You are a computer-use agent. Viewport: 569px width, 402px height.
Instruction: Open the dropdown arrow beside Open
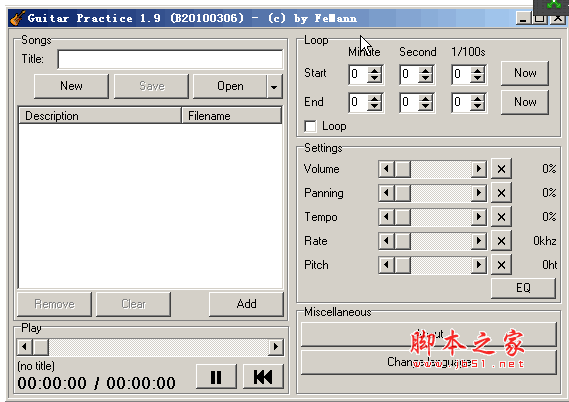[x=274, y=86]
